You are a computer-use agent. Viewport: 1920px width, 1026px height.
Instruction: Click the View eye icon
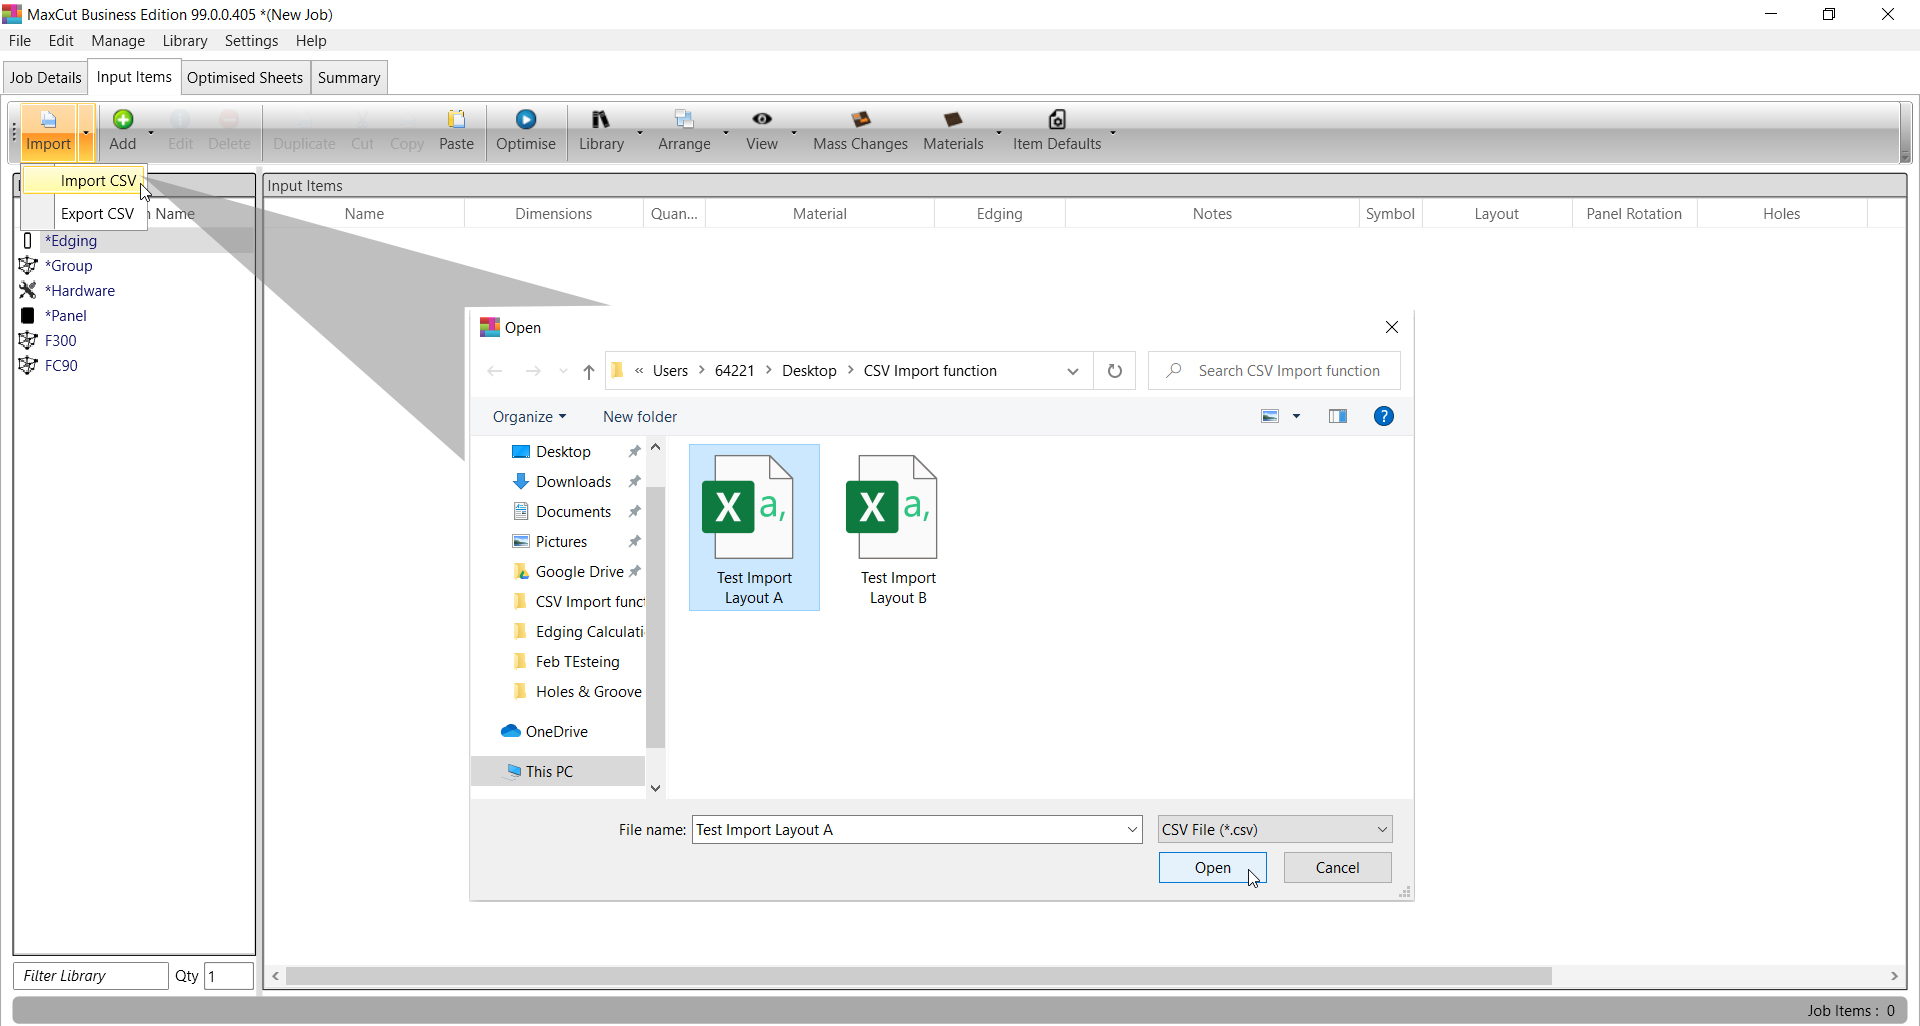(x=762, y=120)
